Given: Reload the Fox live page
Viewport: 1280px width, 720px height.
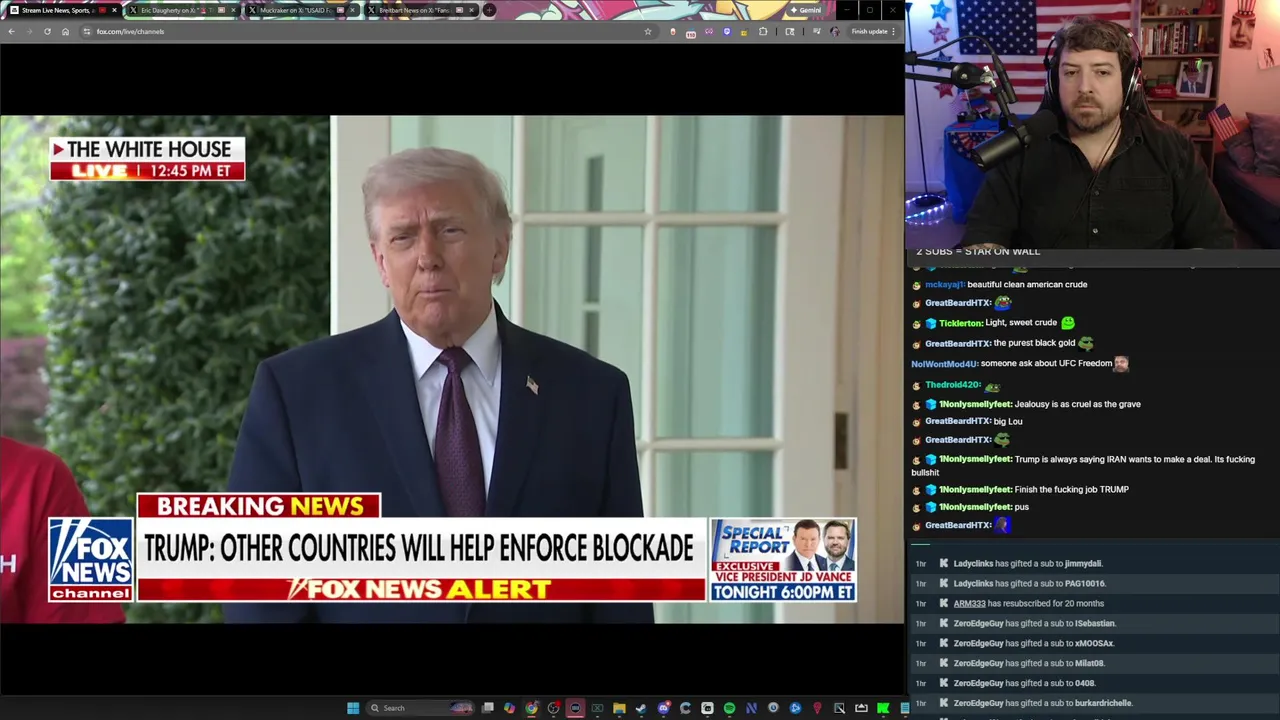Looking at the screenshot, I should tap(47, 31).
